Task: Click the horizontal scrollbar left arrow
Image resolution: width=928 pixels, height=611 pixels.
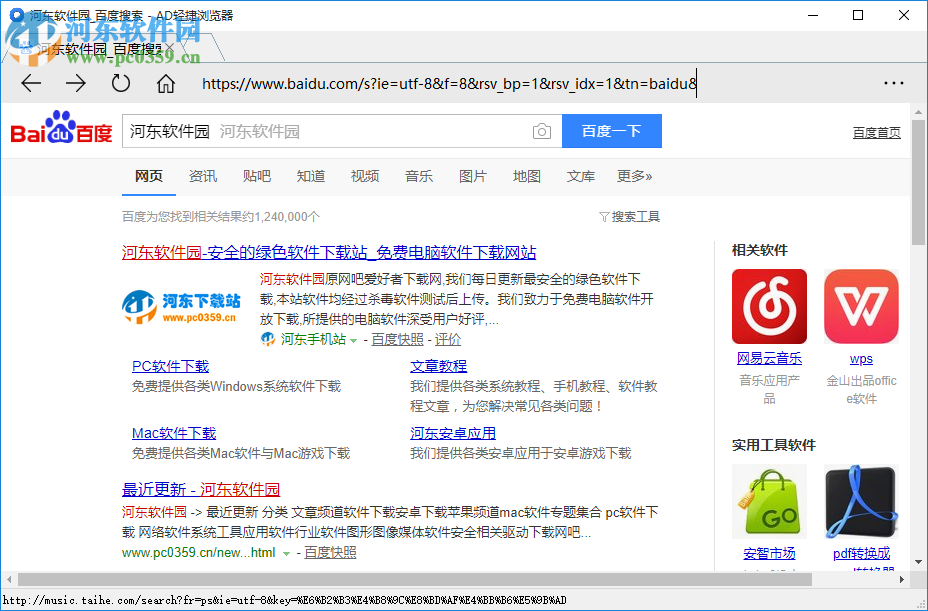Action: tap(9, 579)
